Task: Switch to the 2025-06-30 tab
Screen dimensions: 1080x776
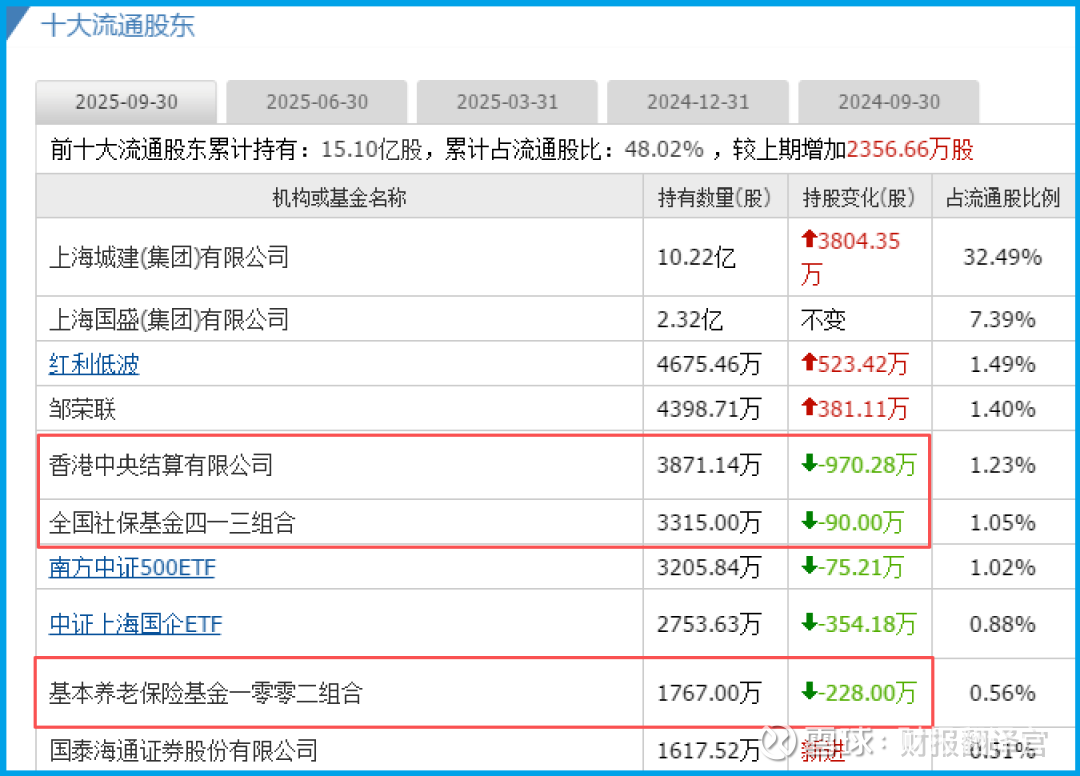Action: pyautogui.click(x=317, y=102)
